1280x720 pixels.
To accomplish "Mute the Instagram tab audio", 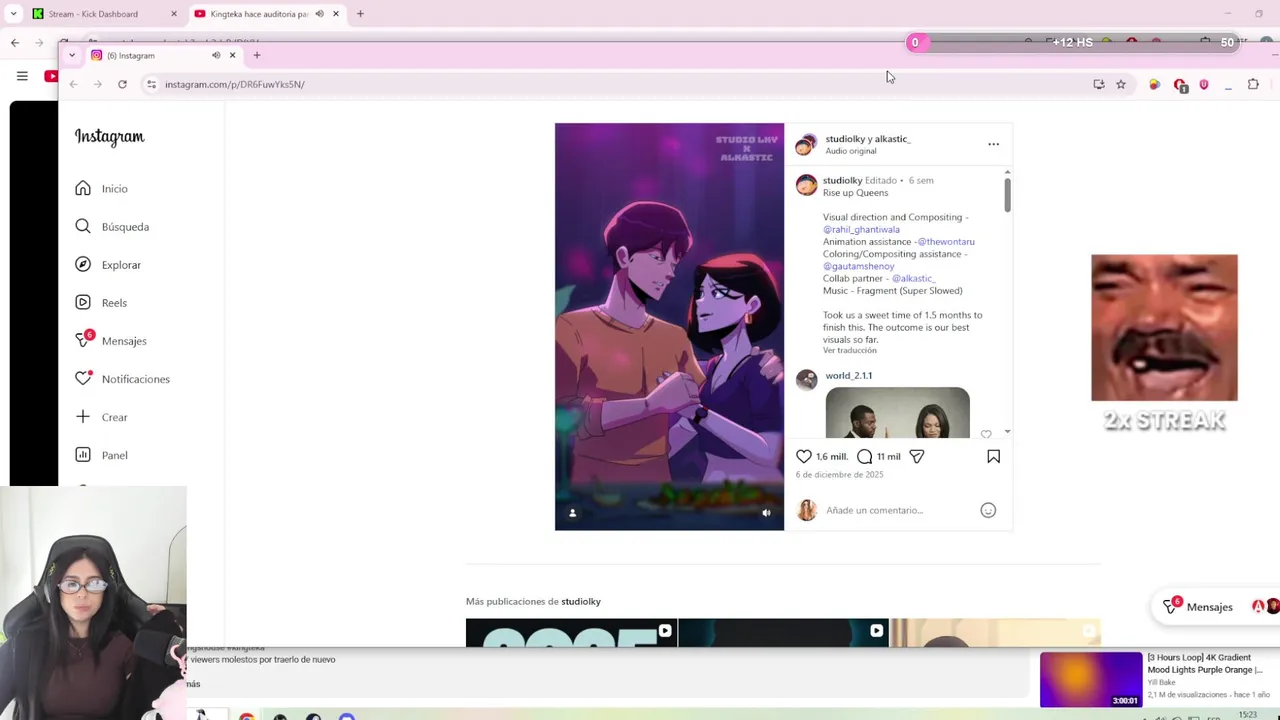I will 216,55.
